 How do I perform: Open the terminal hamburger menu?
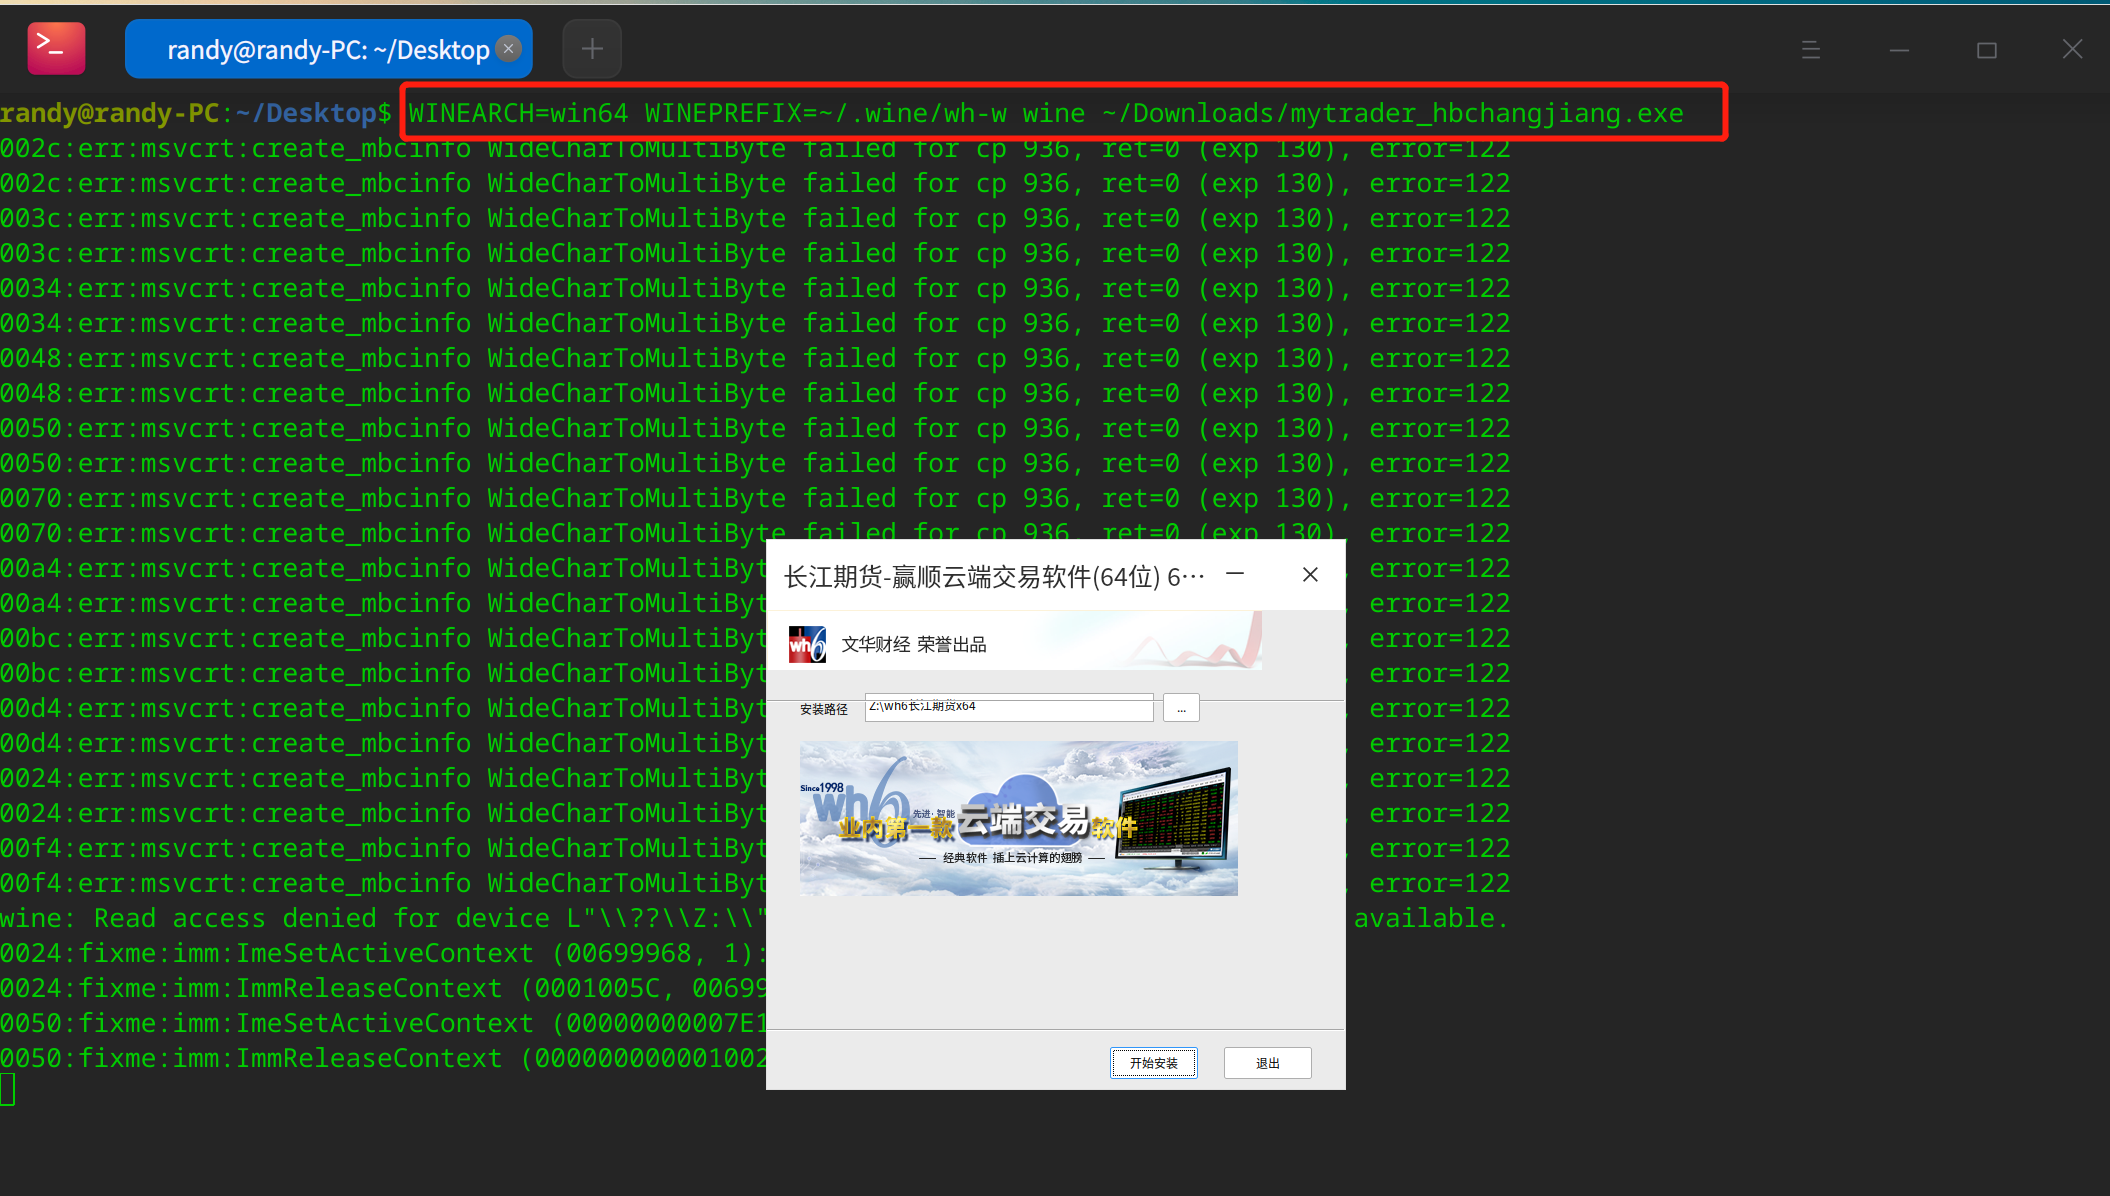[1810, 49]
